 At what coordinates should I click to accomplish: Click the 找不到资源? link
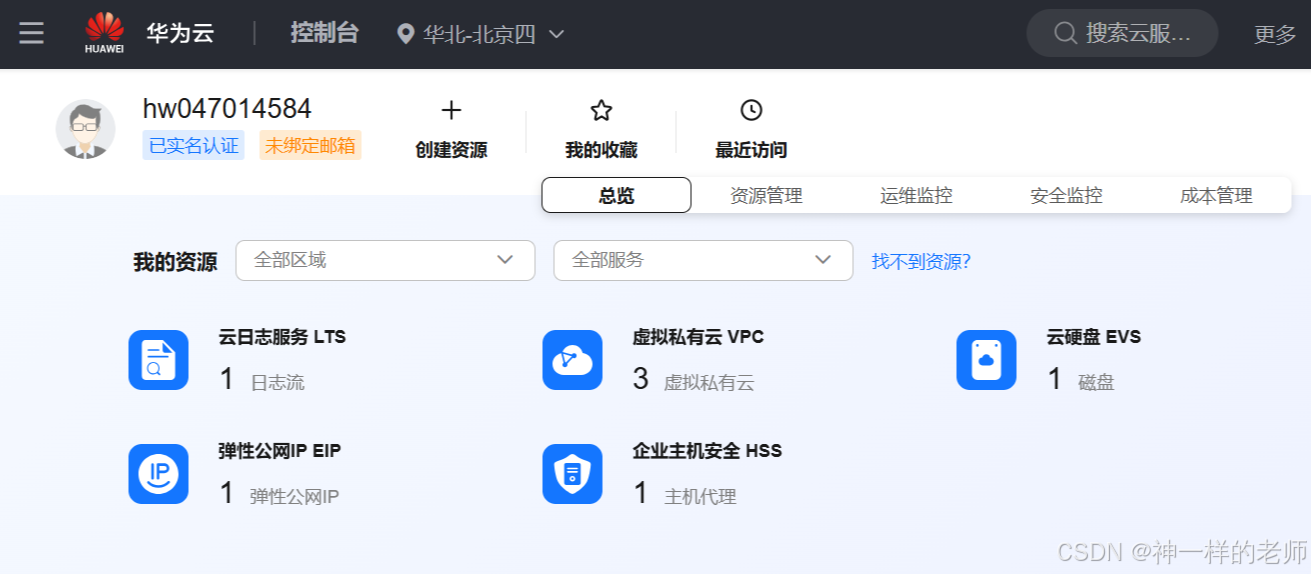coord(921,261)
